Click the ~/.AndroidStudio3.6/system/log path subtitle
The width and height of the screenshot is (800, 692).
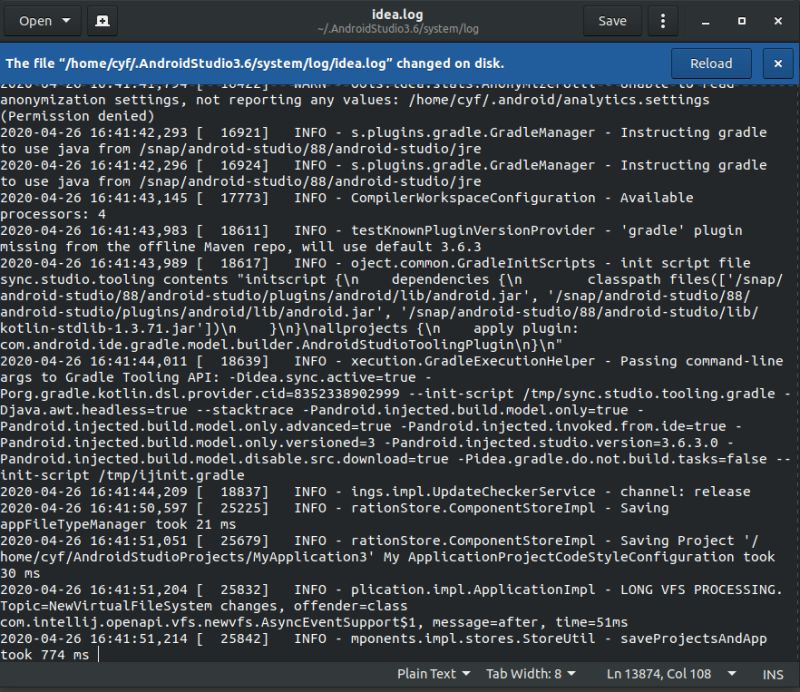tap(399, 28)
